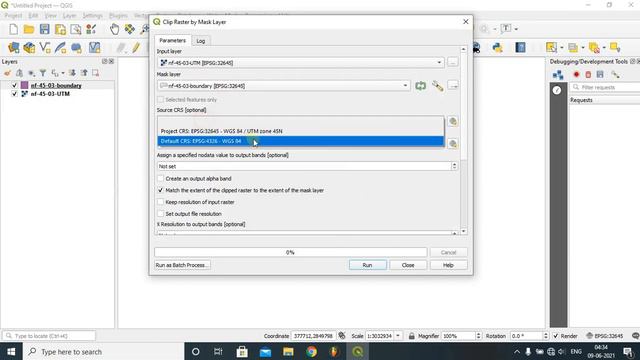
Task: Click the nodata value Not set field
Action: 304,166
